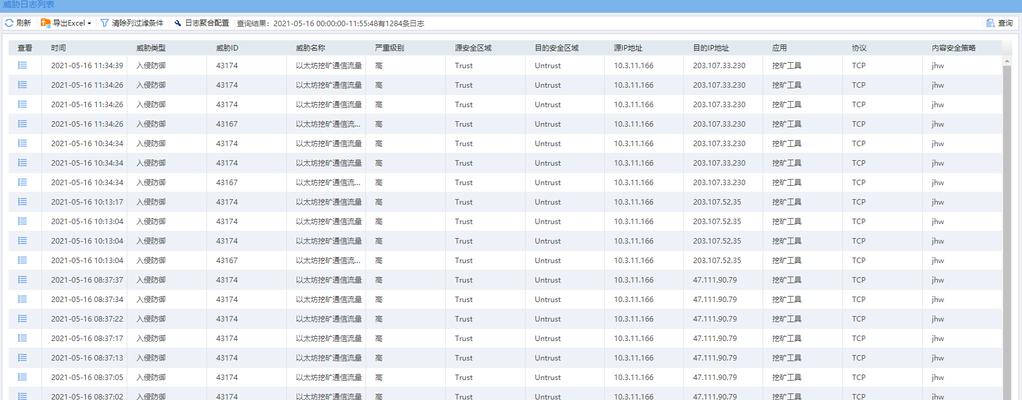Open 日志聚合配置 settings
The height and width of the screenshot is (400, 1022).
(x=201, y=23)
